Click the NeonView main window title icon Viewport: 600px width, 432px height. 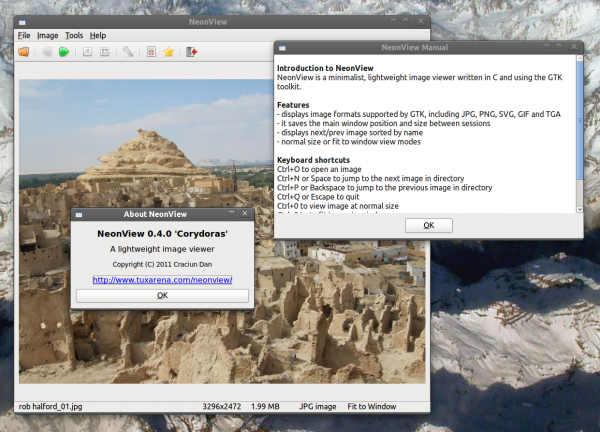tap(22, 23)
